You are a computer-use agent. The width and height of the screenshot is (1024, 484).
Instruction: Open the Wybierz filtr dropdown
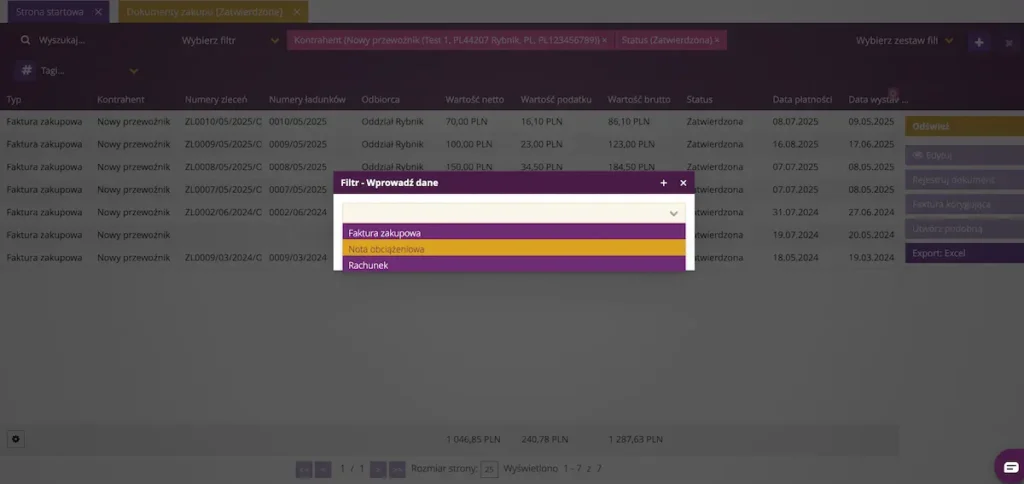[x=231, y=40]
